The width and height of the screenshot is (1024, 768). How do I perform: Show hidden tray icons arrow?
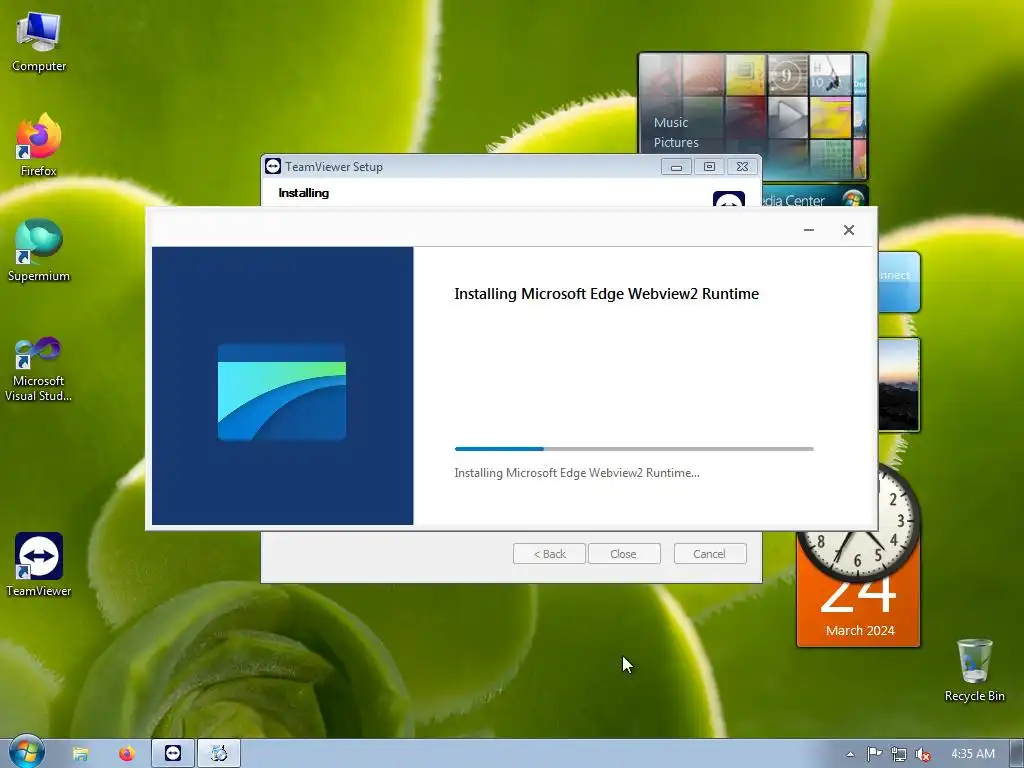pyautogui.click(x=850, y=754)
